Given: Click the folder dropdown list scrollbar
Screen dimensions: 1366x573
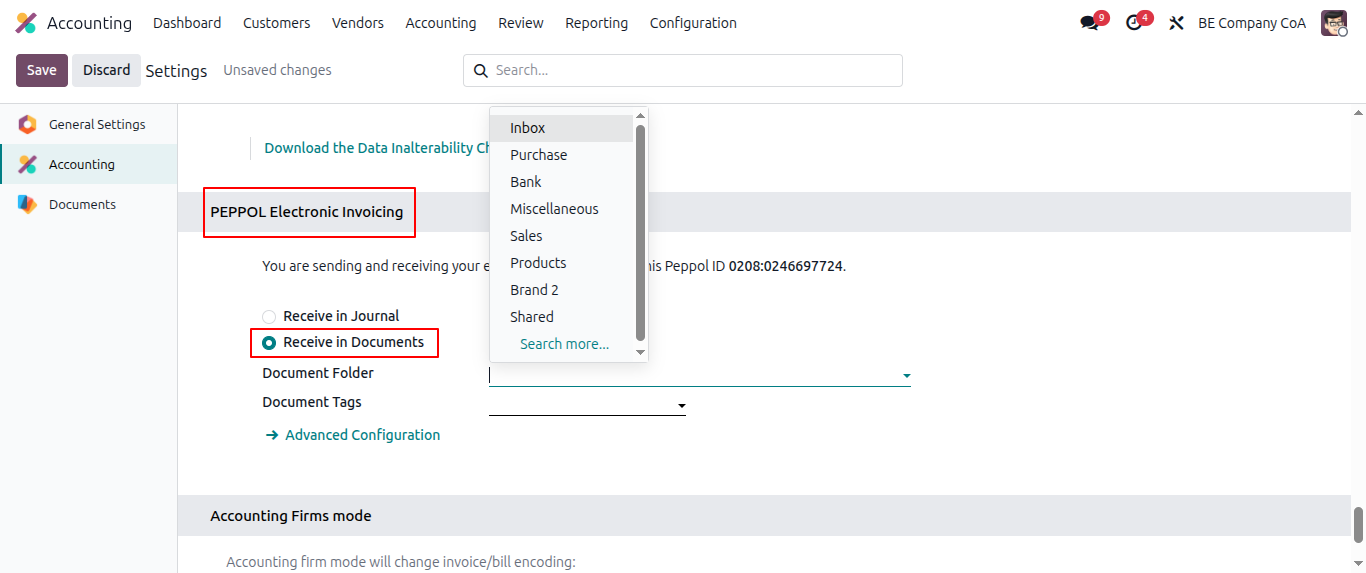Looking at the screenshot, I should (x=641, y=232).
